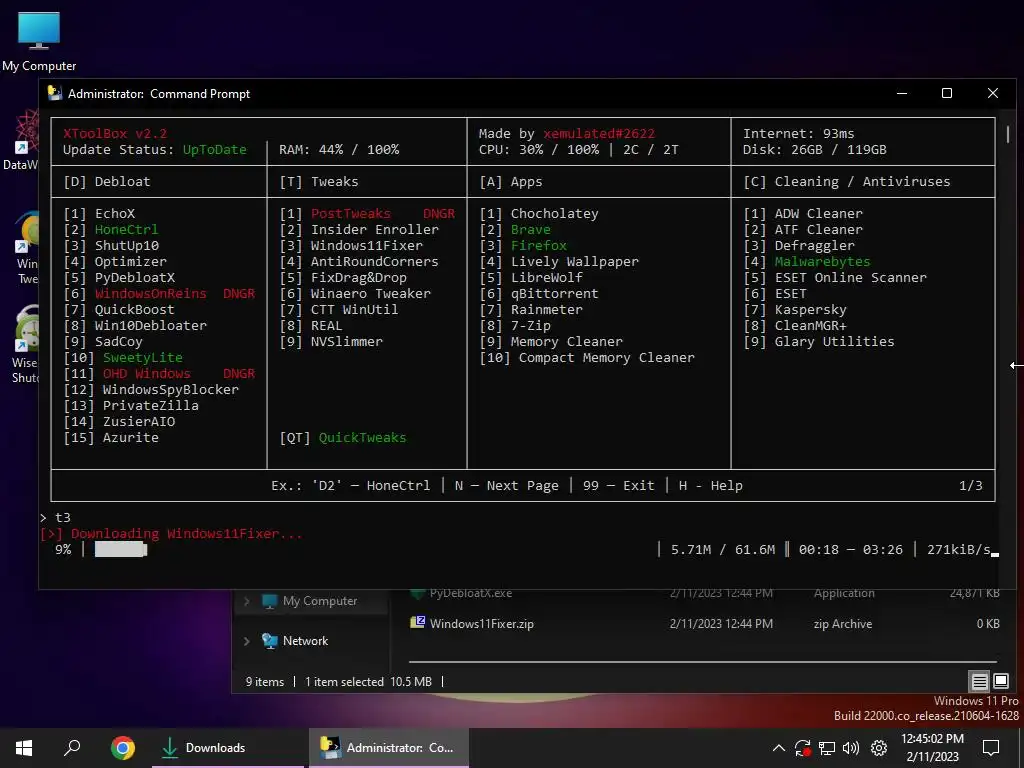Image resolution: width=1024 pixels, height=768 pixels.
Task: Click the Brave entry under Apps
Action: [530, 229]
